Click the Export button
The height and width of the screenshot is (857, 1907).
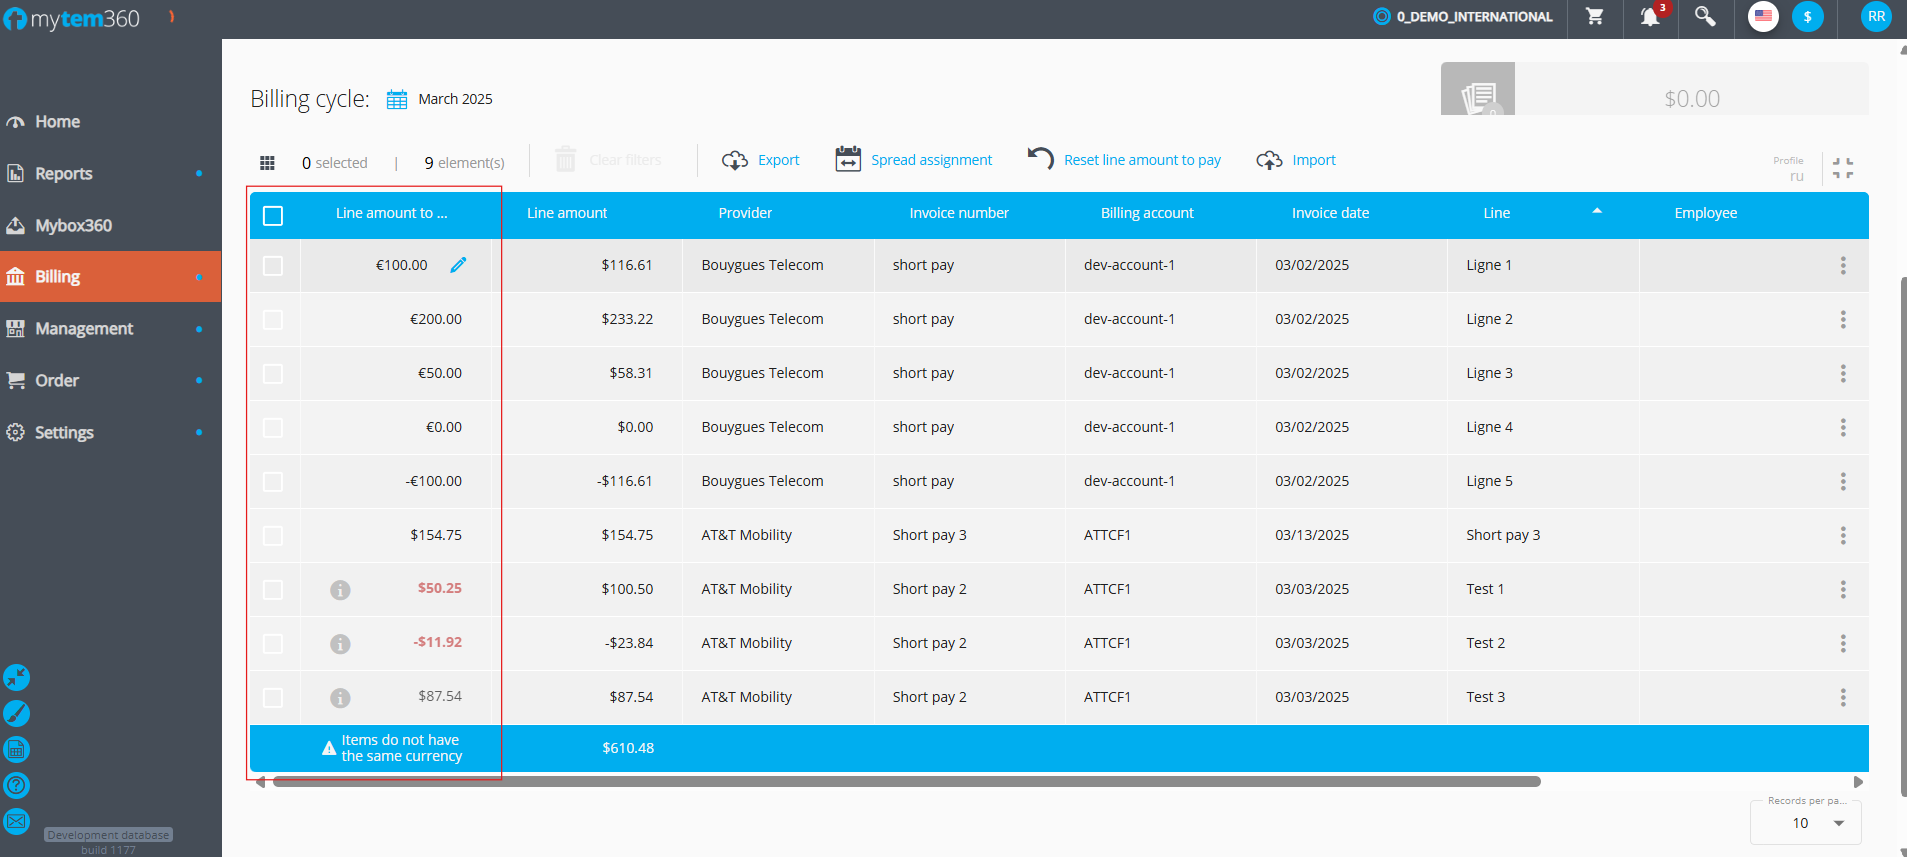(762, 160)
